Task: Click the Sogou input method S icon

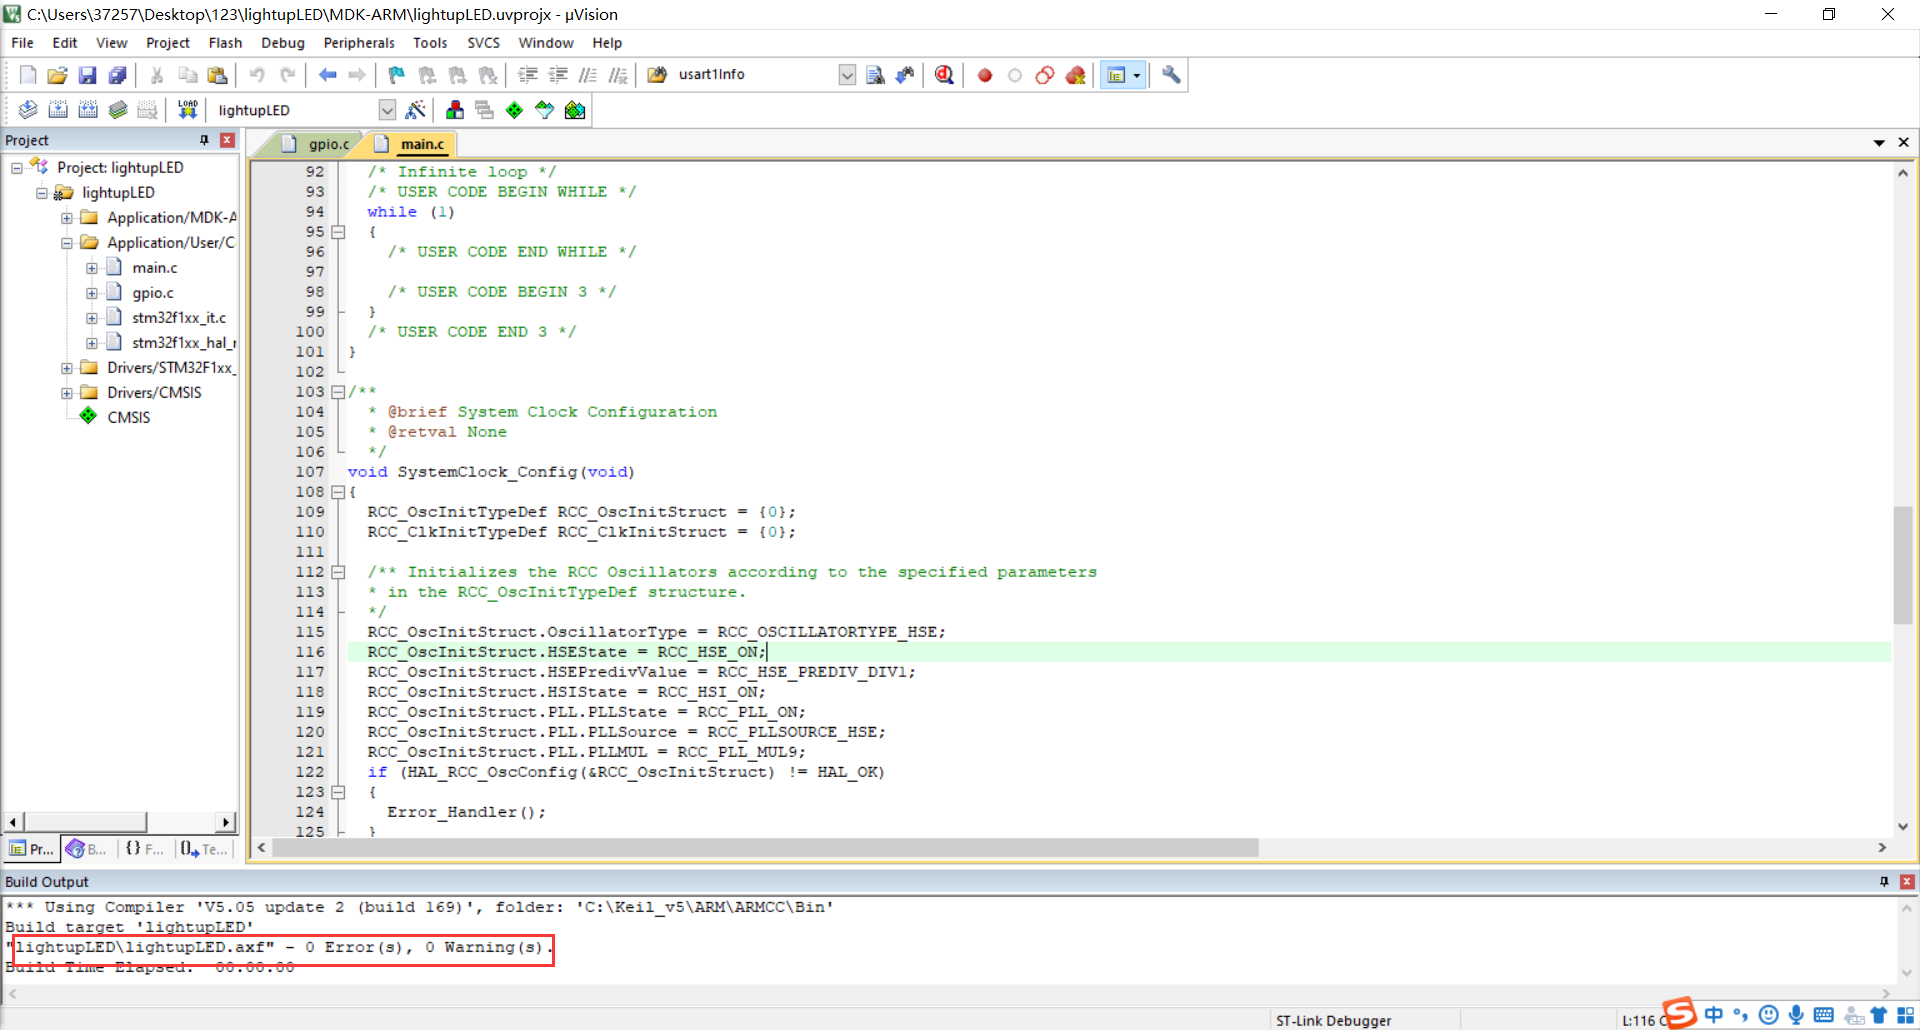Action: [1680, 1013]
